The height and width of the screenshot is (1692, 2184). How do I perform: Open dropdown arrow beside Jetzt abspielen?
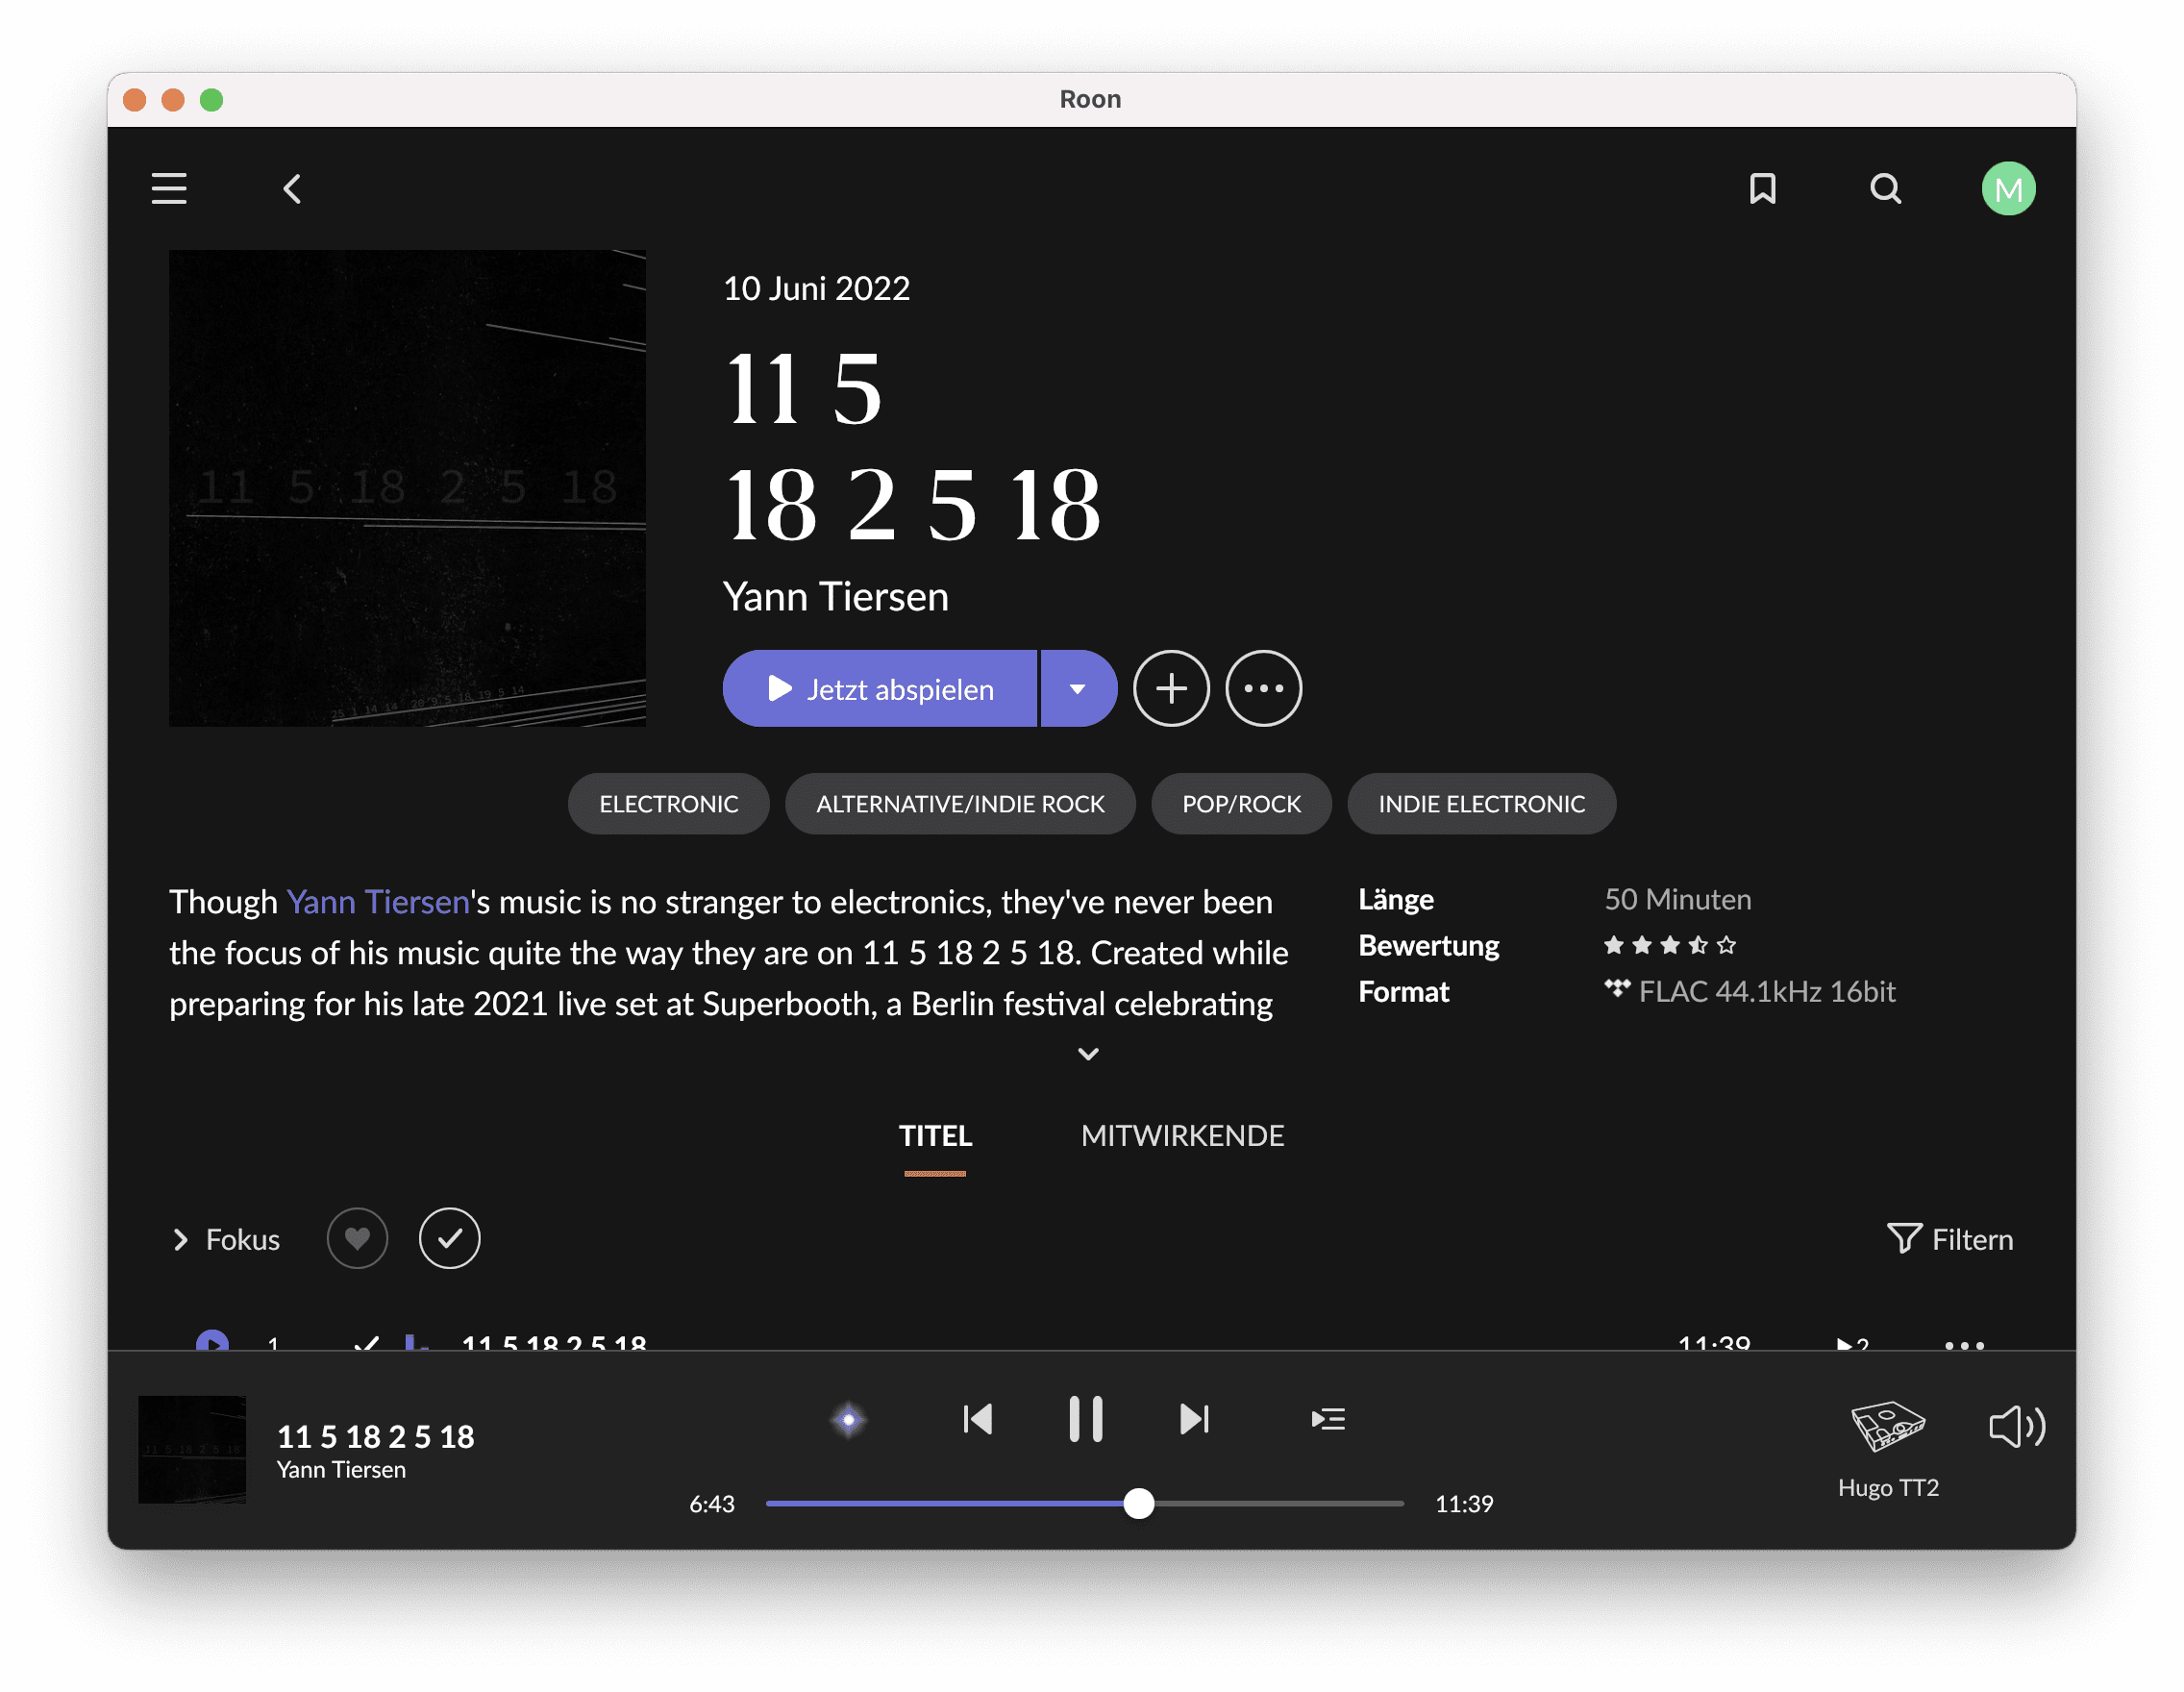pyautogui.click(x=1077, y=688)
